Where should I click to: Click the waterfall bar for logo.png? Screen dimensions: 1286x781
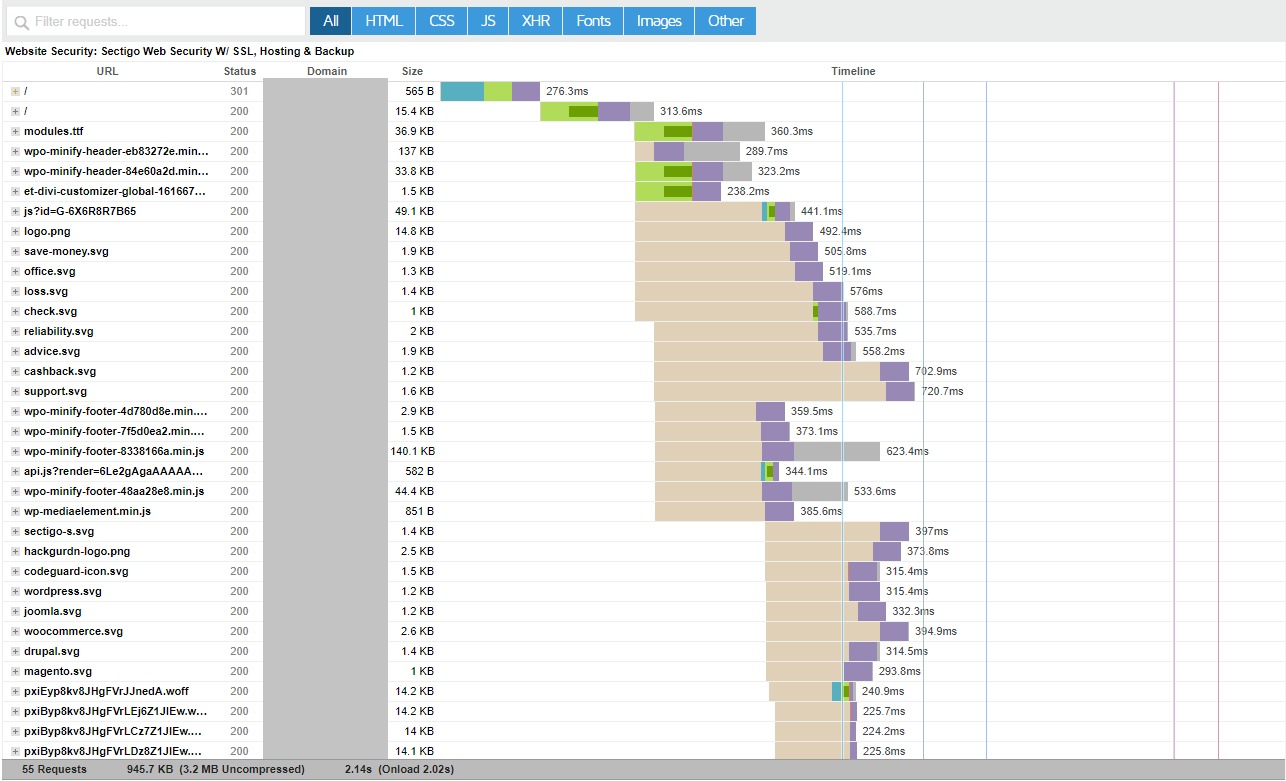[x=724, y=231]
